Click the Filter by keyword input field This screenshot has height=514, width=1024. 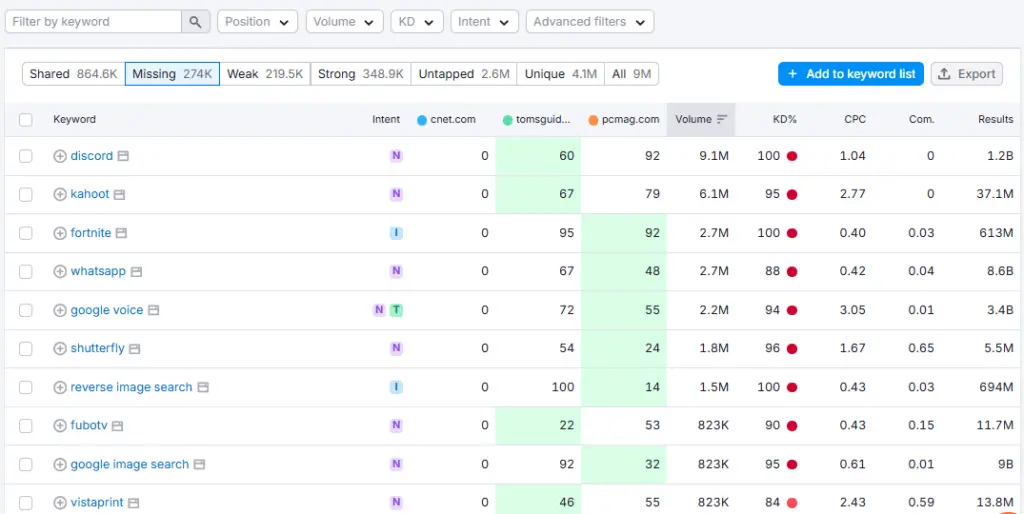click(93, 21)
